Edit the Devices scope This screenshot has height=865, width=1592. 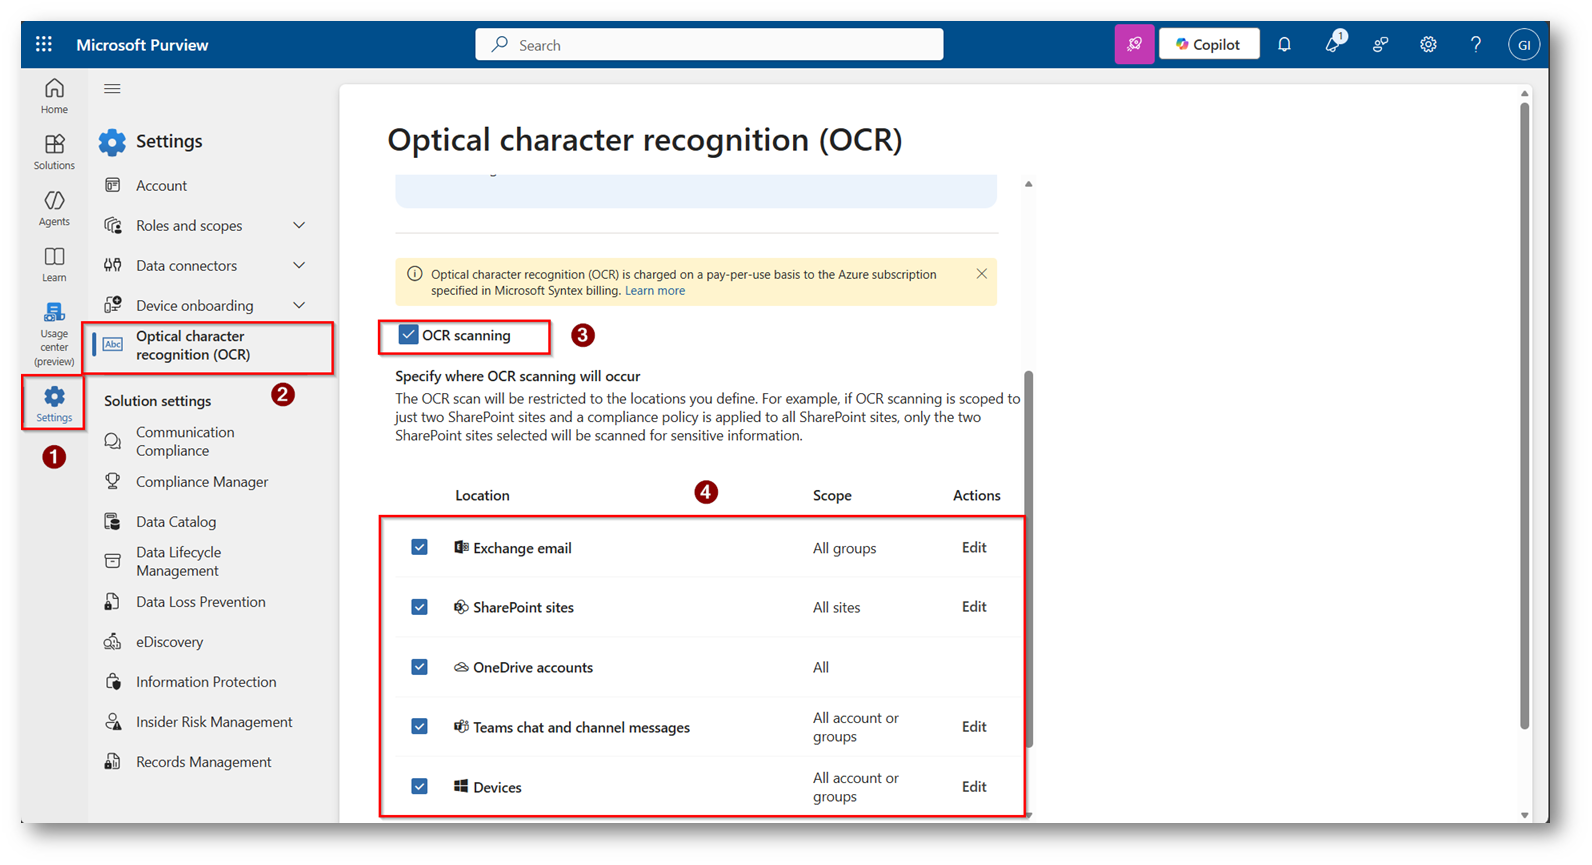974,787
